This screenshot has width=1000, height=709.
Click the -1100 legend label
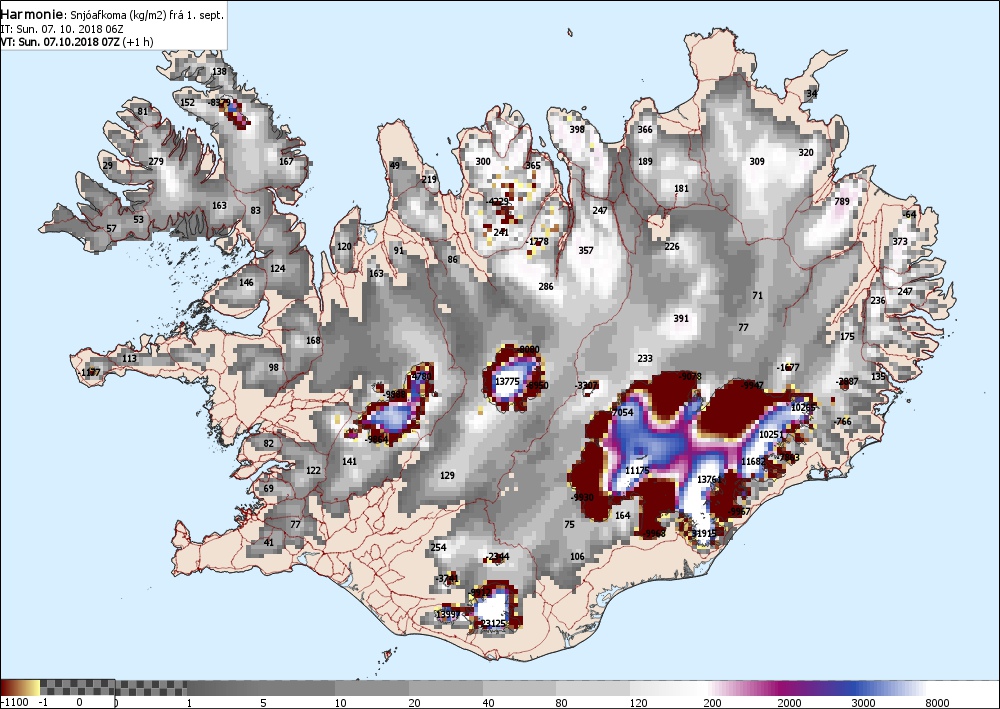coord(15,703)
